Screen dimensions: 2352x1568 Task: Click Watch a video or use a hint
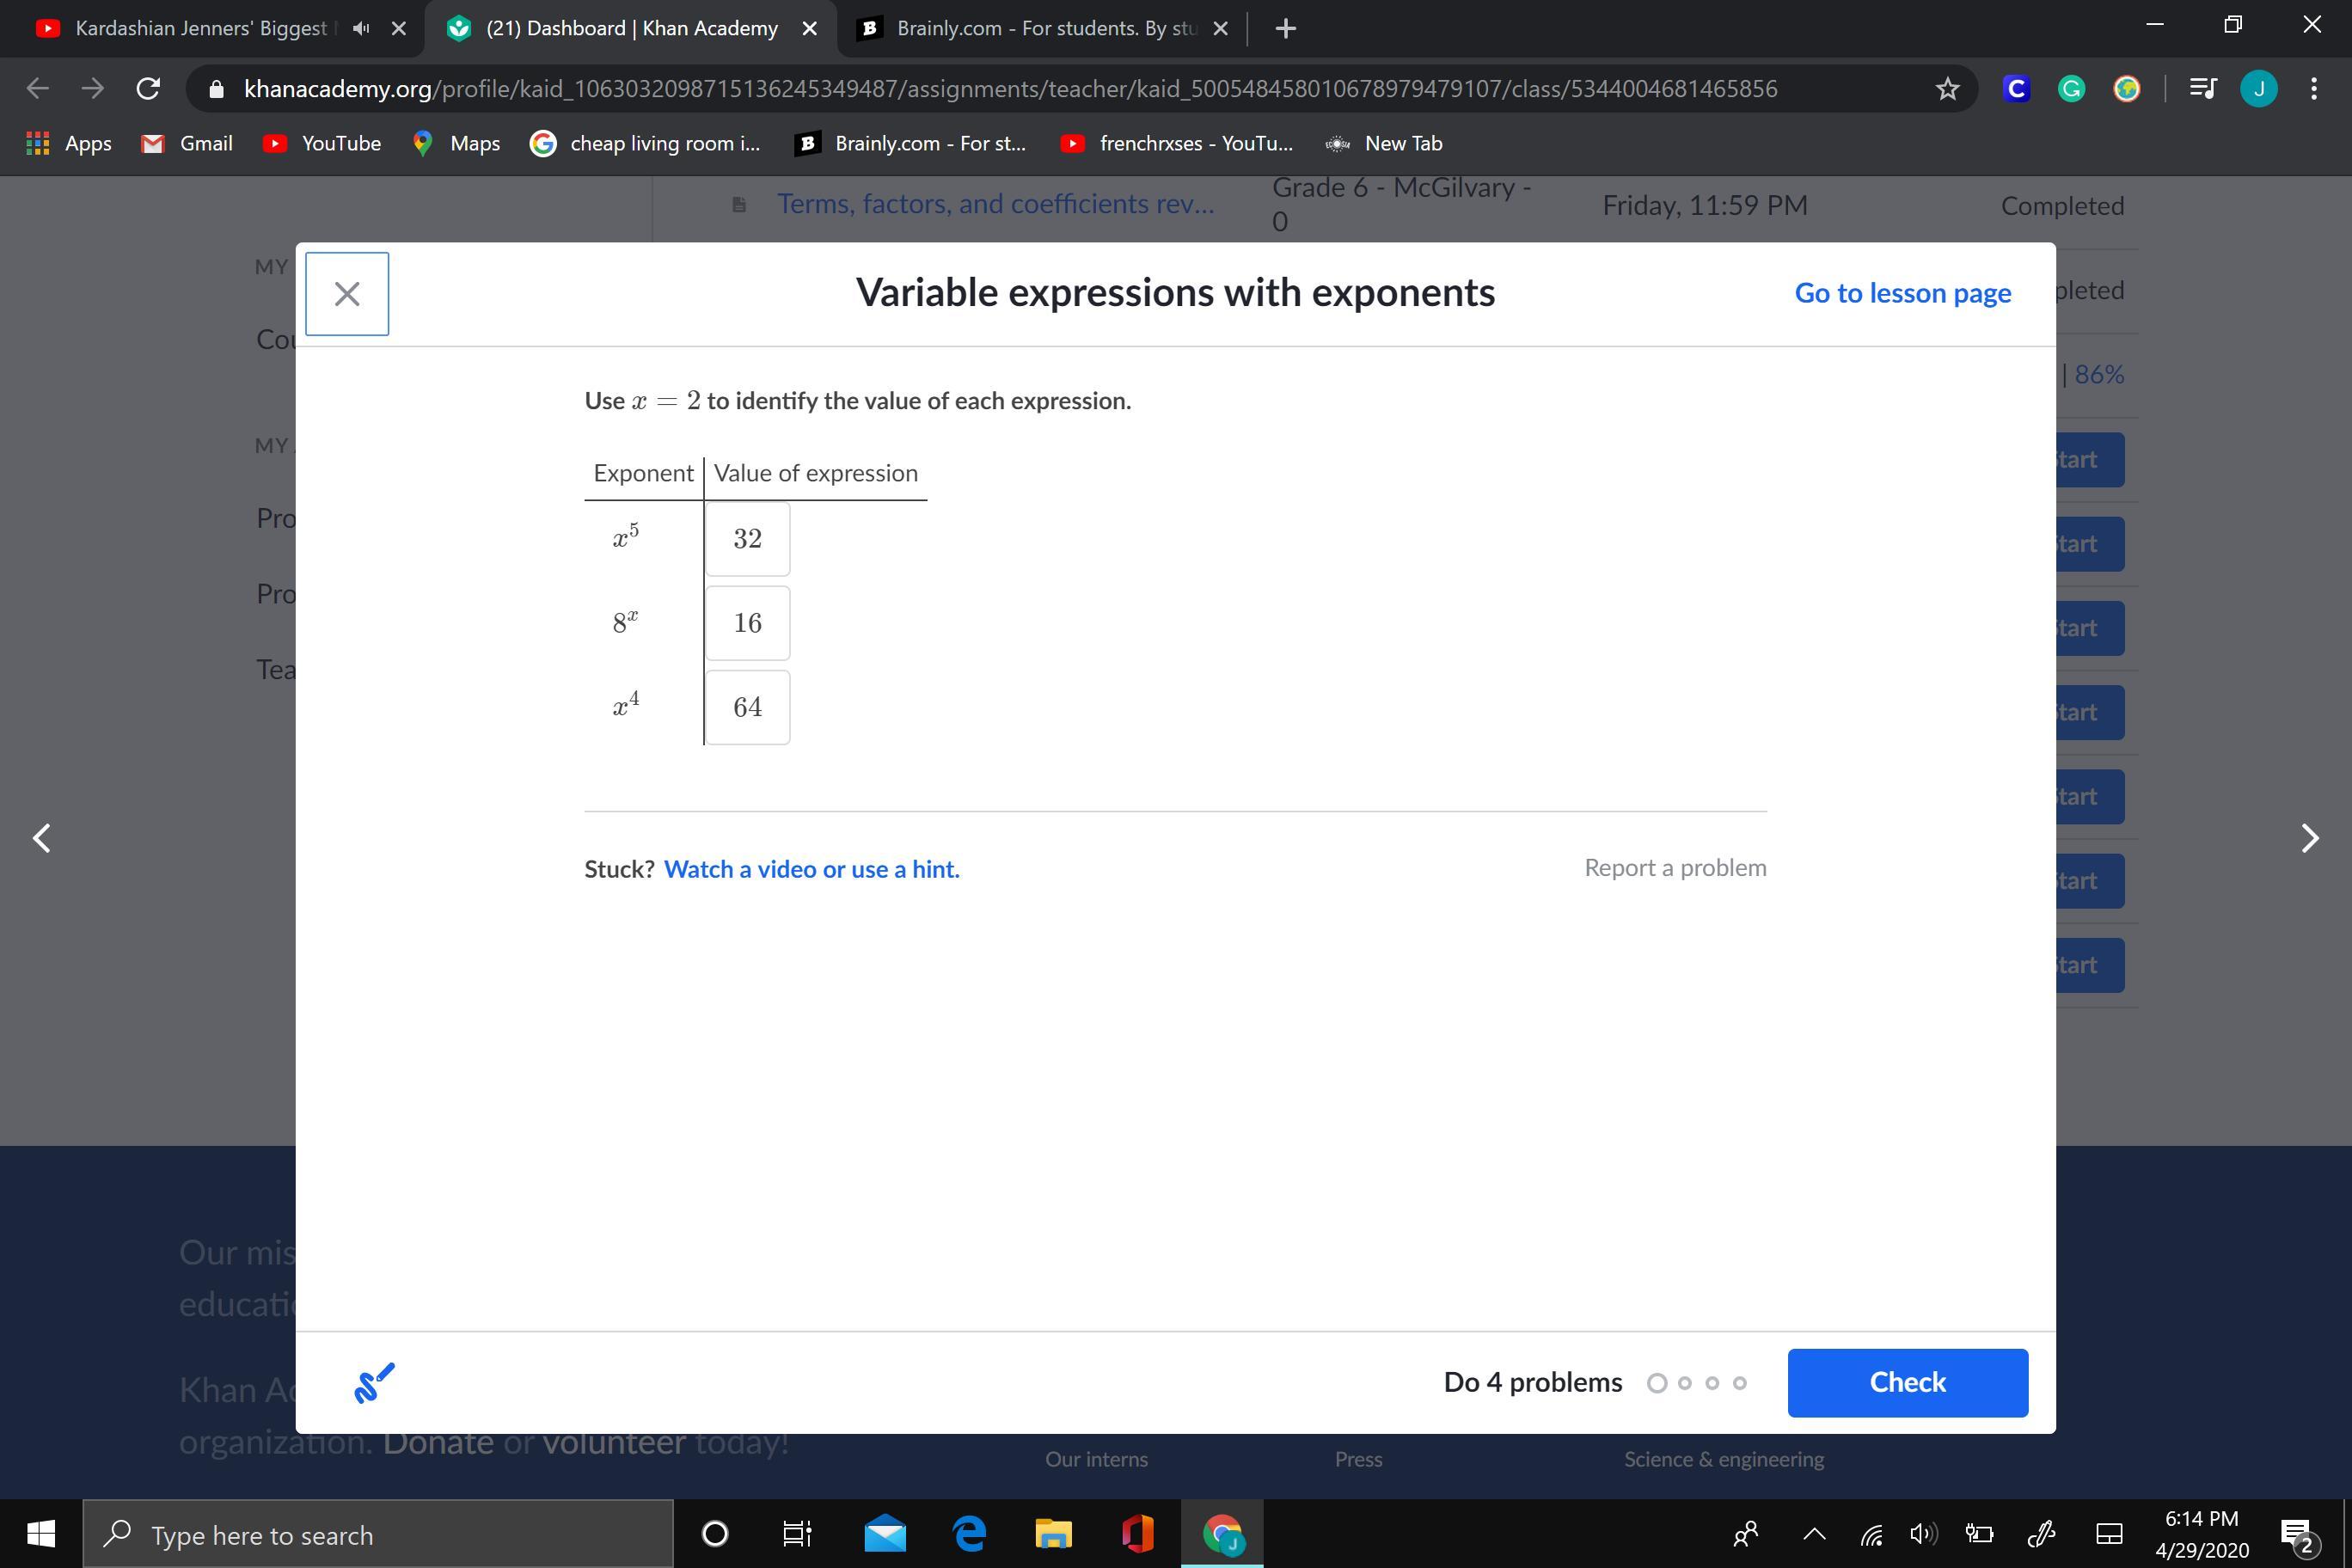[x=811, y=869]
